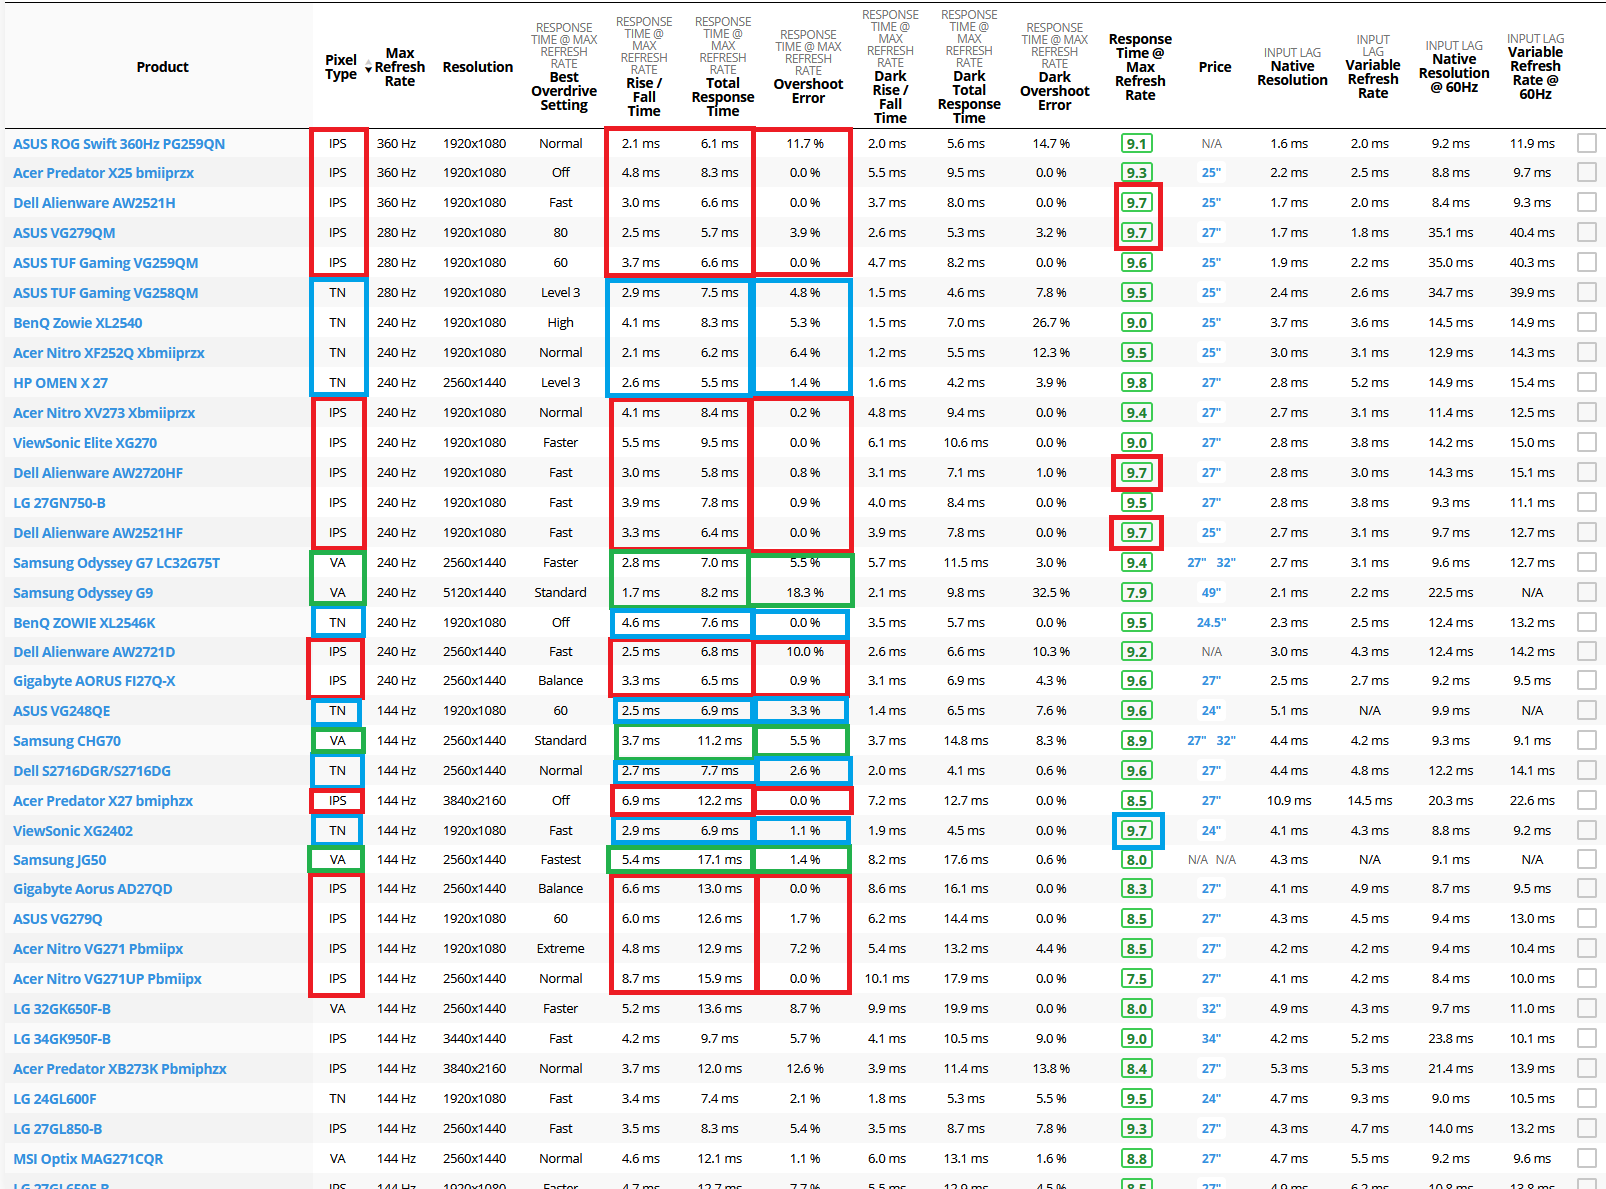Open the 34" link for LG 34GK950F-B
Viewport: 1606px width, 1189px height.
(x=1211, y=1038)
